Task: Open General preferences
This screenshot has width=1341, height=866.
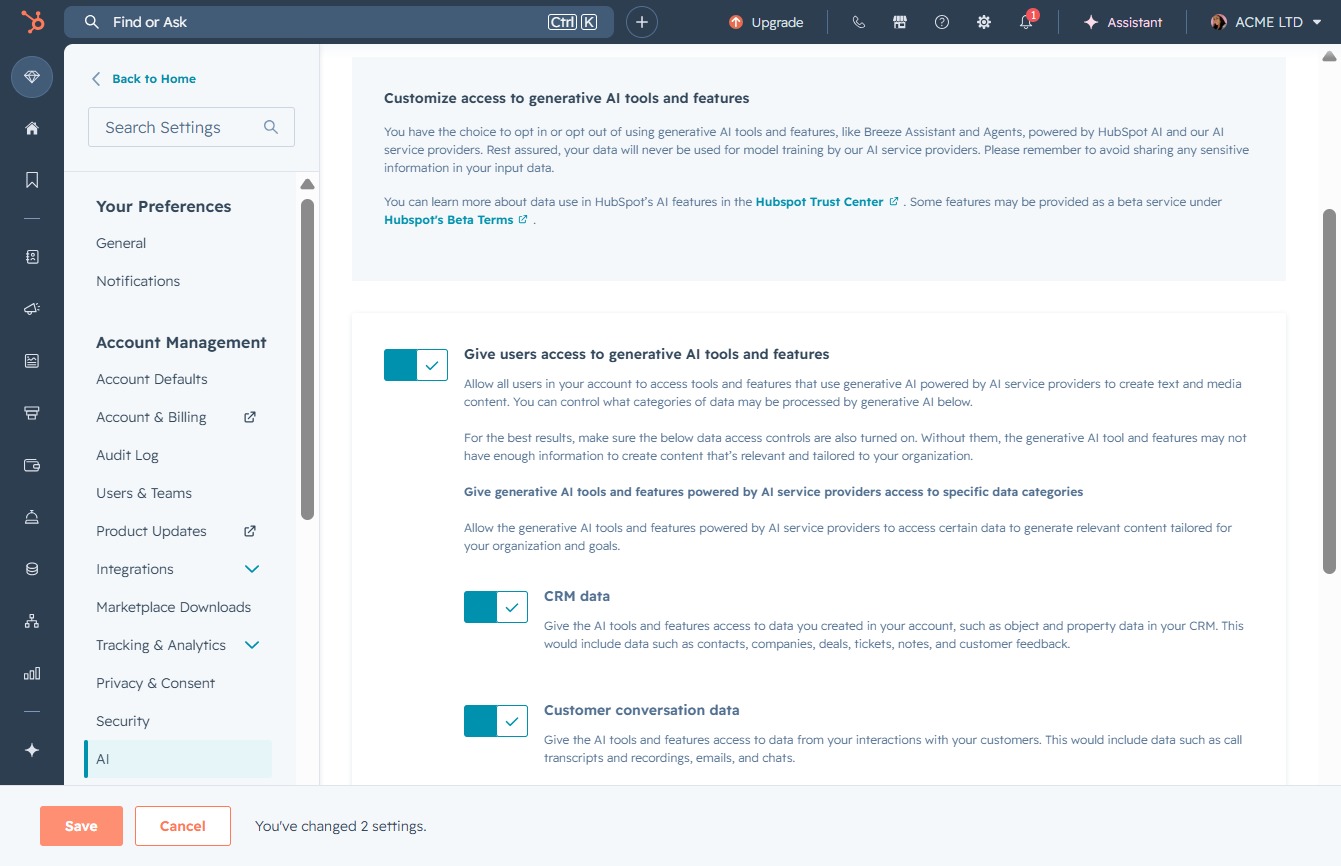Action: click(121, 243)
